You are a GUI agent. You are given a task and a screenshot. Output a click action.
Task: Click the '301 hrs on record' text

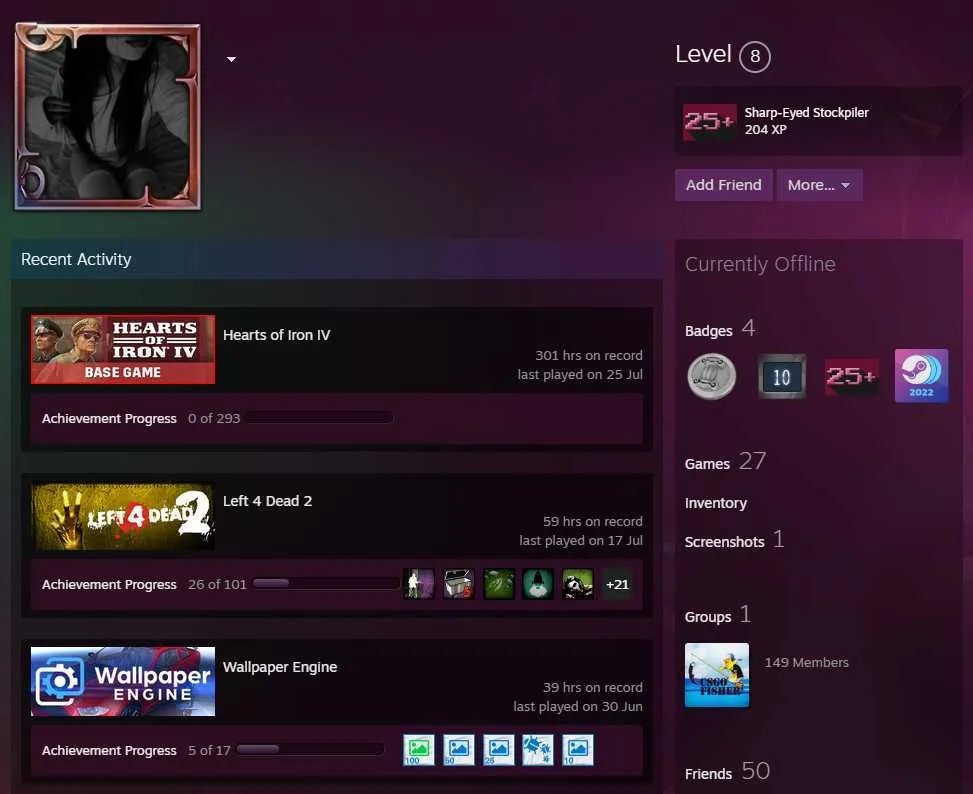pyautogui.click(x=589, y=355)
